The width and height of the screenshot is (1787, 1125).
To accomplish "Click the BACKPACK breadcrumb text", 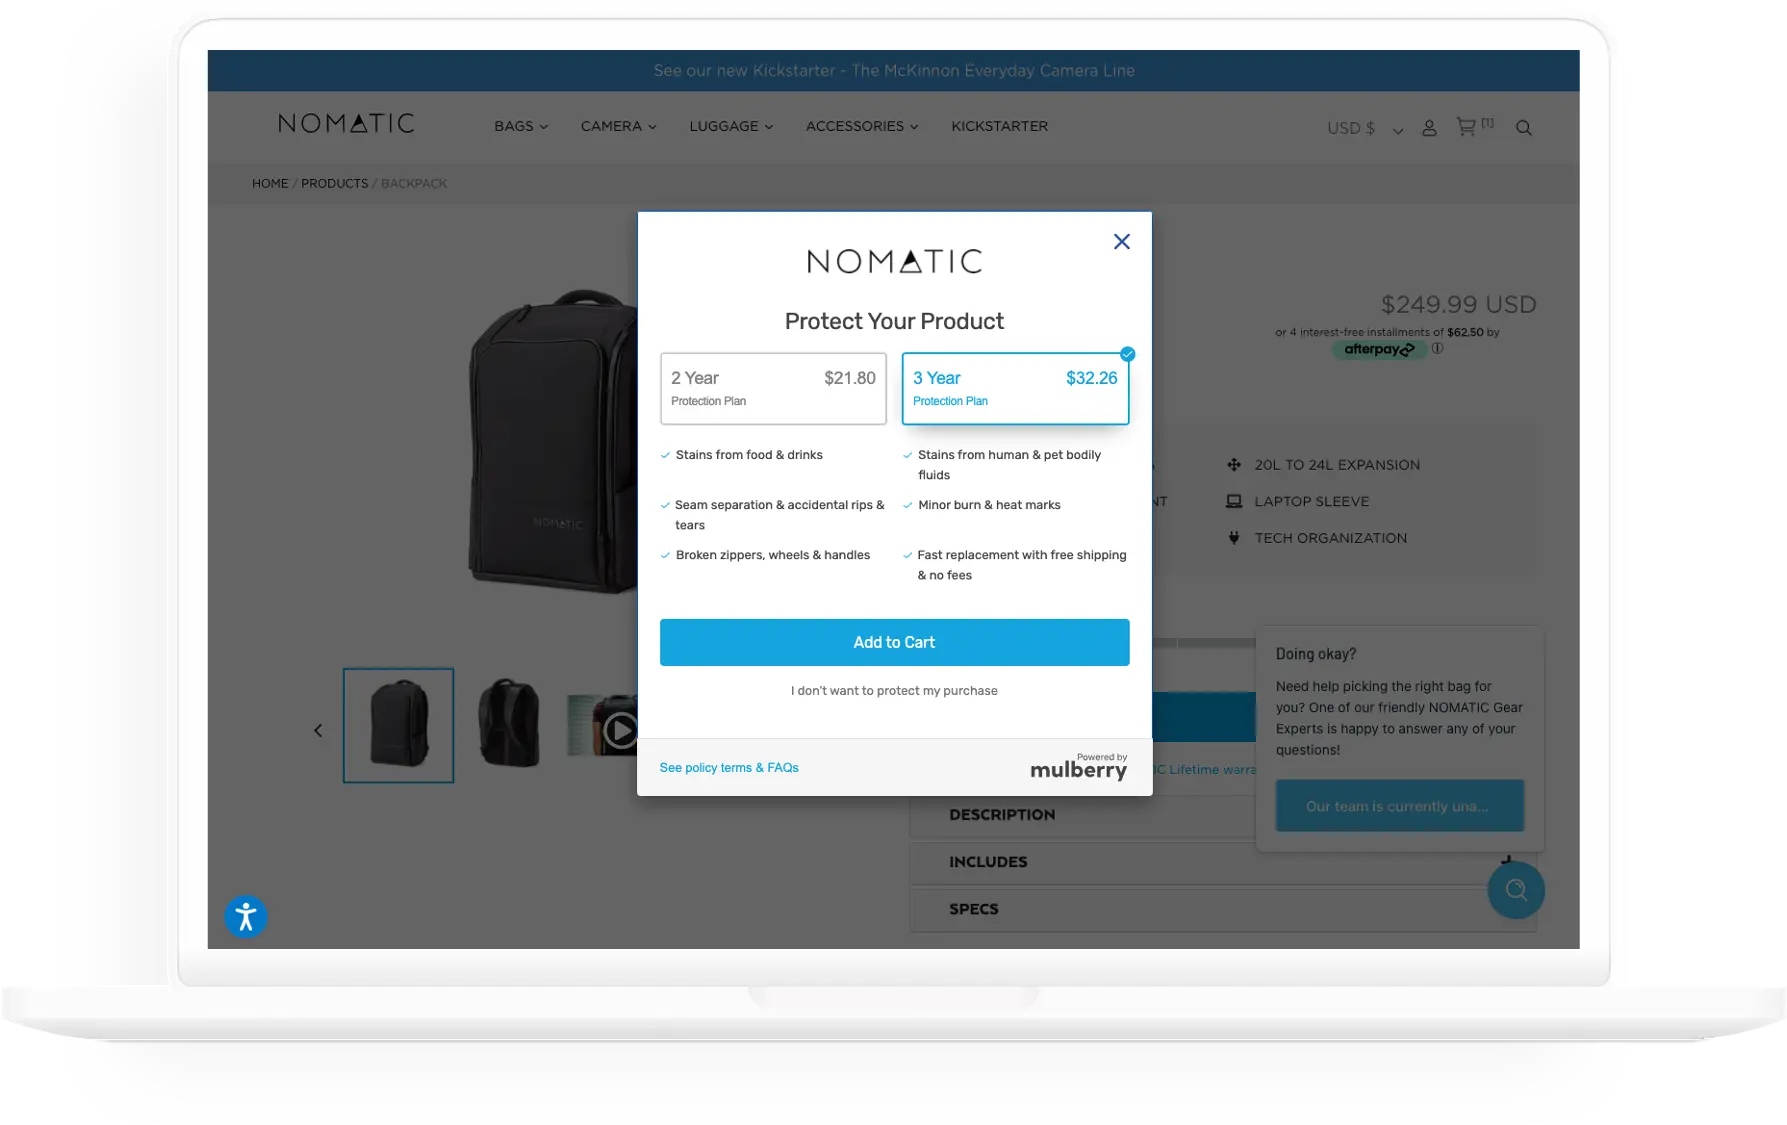I will click(x=414, y=183).
